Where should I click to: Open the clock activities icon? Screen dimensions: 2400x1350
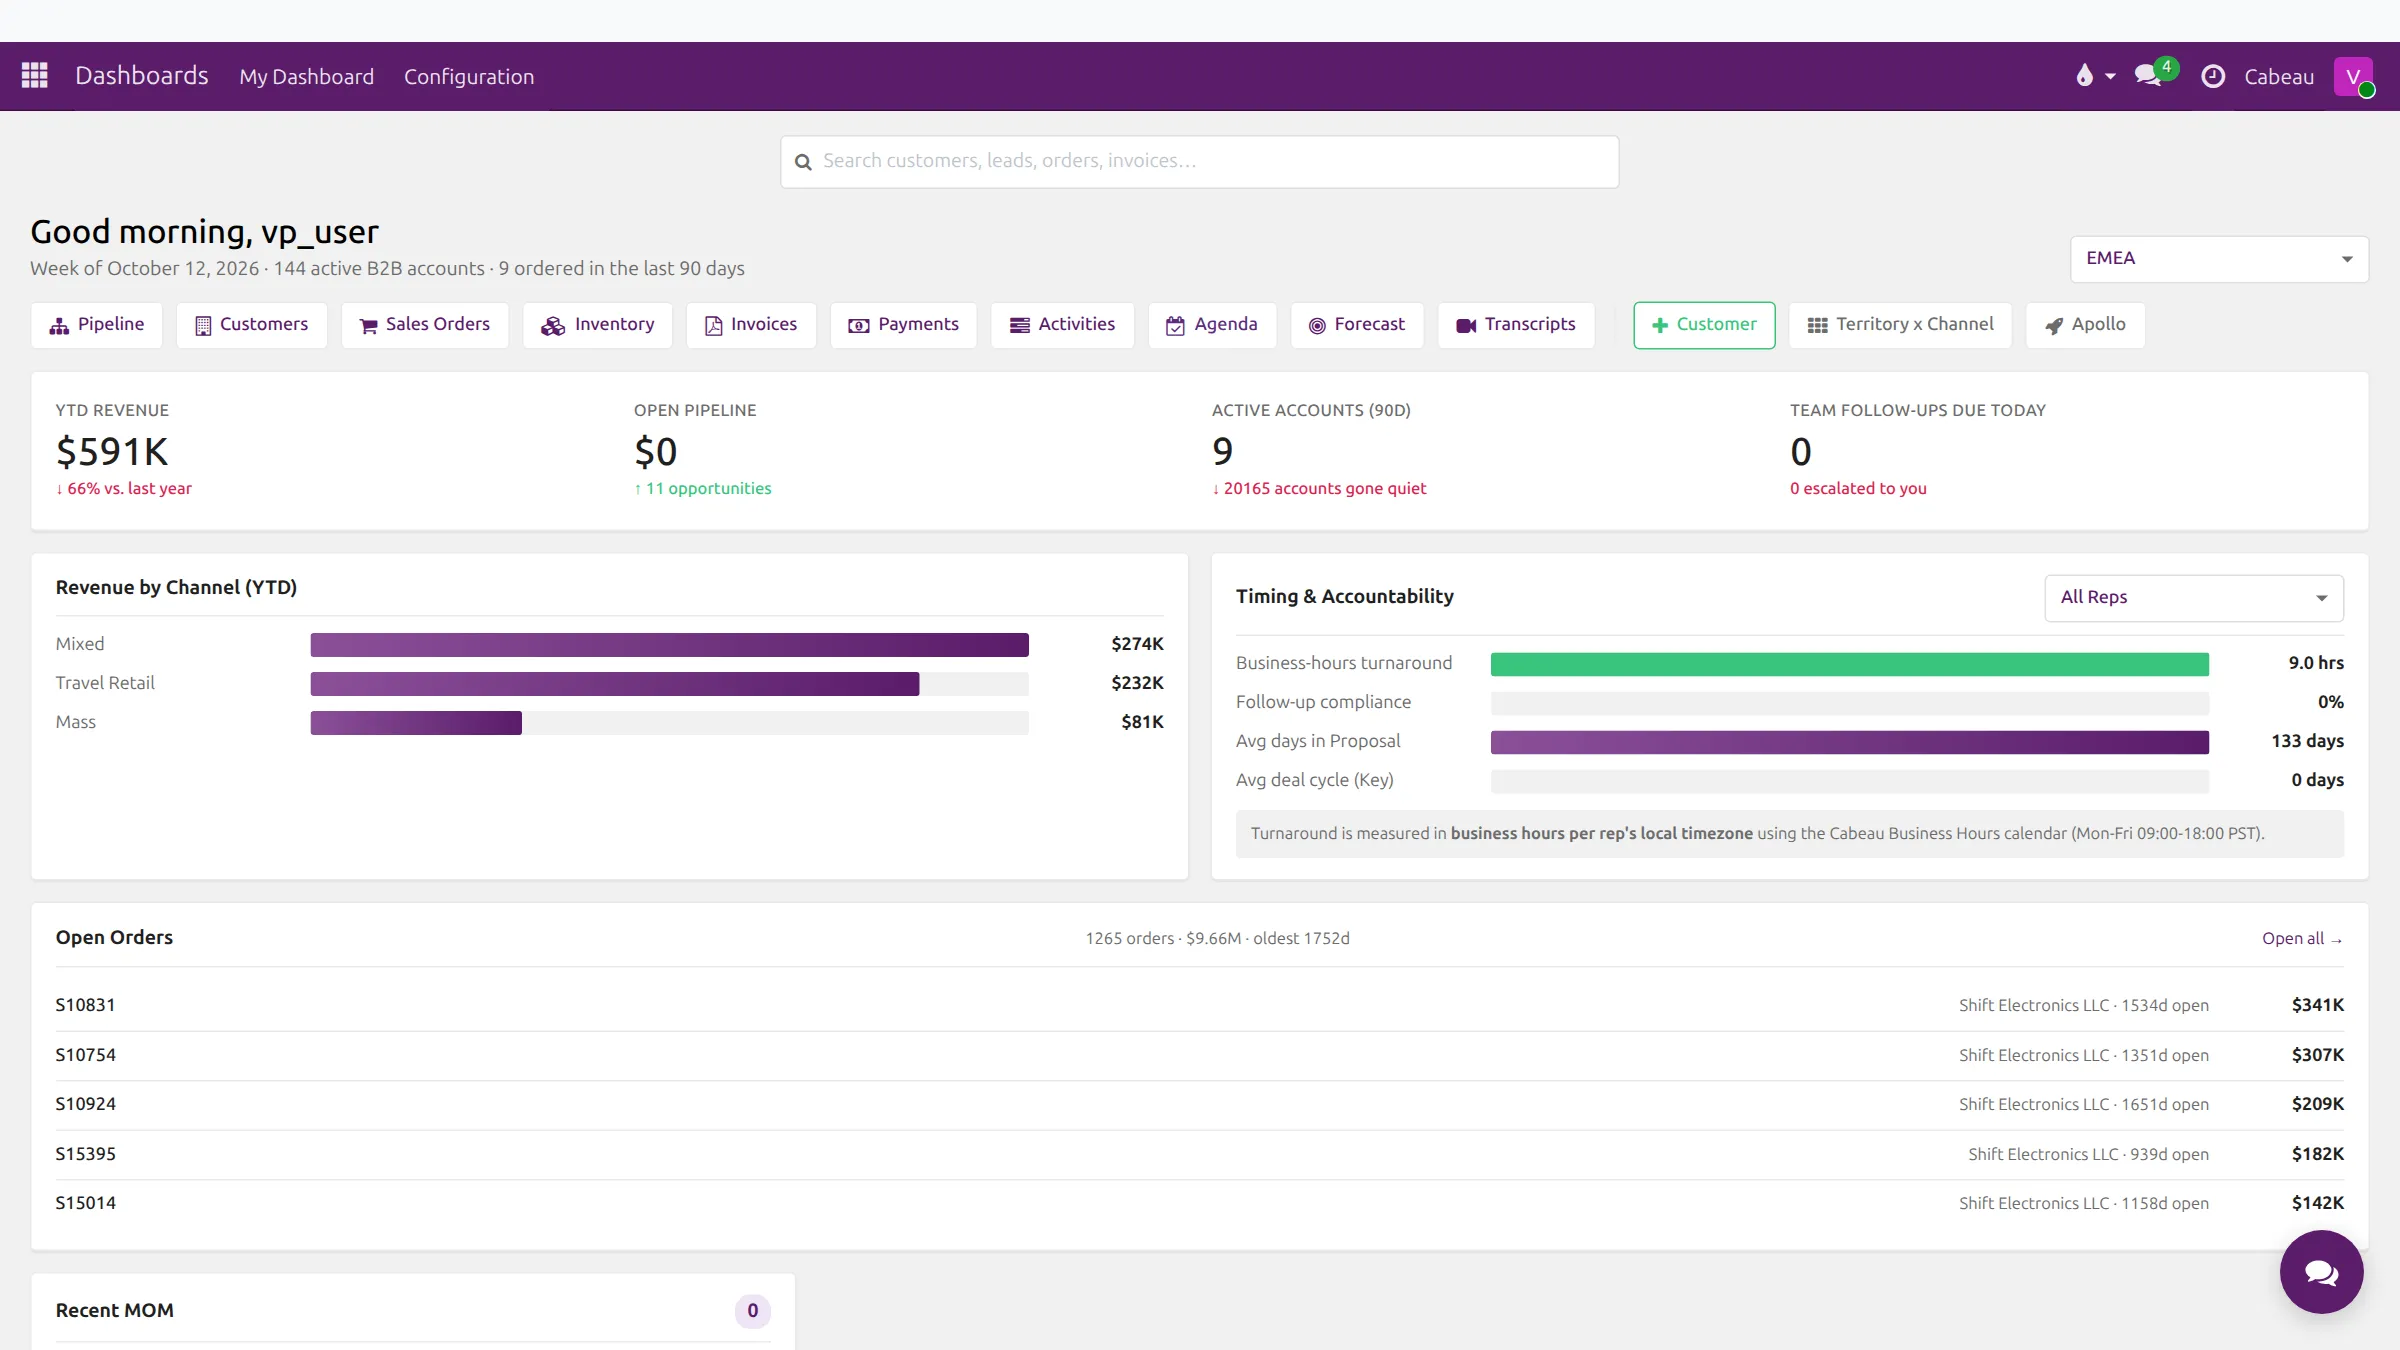(2213, 76)
